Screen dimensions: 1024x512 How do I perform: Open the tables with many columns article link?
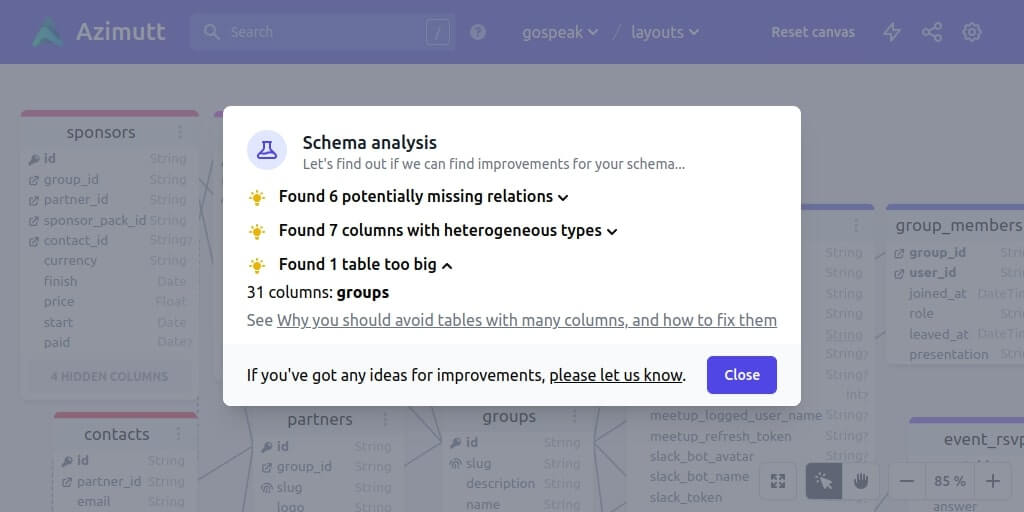coord(526,321)
